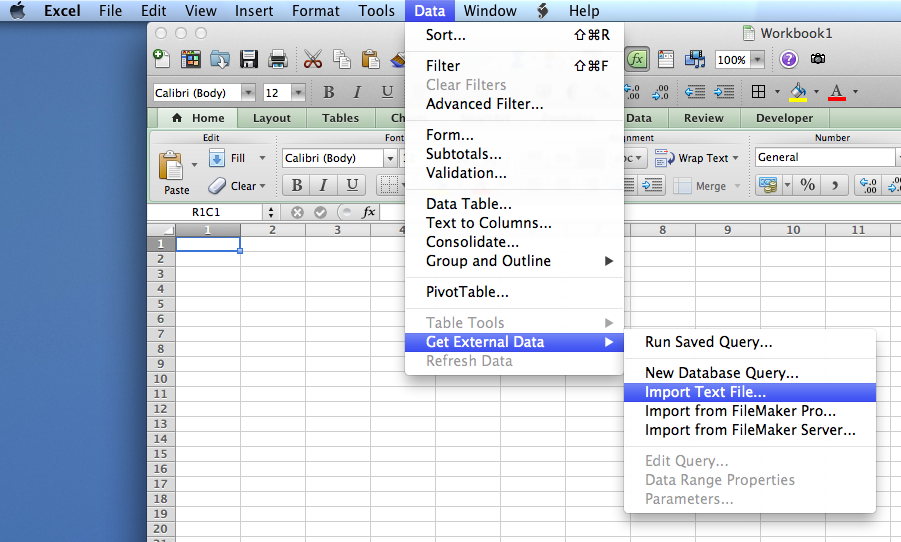The height and width of the screenshot is (542, 901).
Task: Click the red Font Color swatch
Action: pos(837,92)
